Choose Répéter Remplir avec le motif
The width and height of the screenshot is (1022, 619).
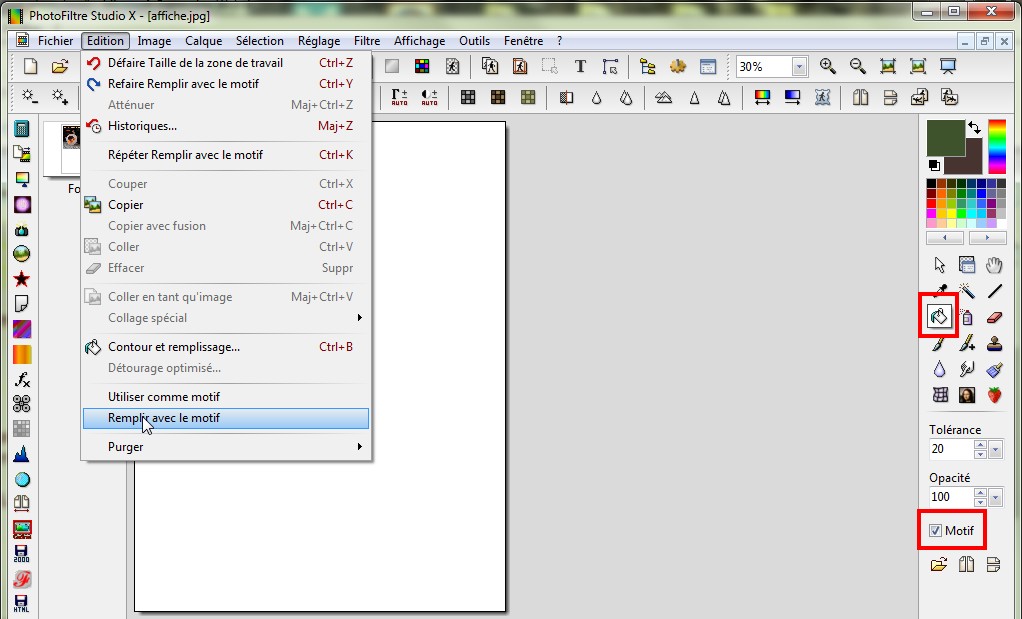point(226,155)
